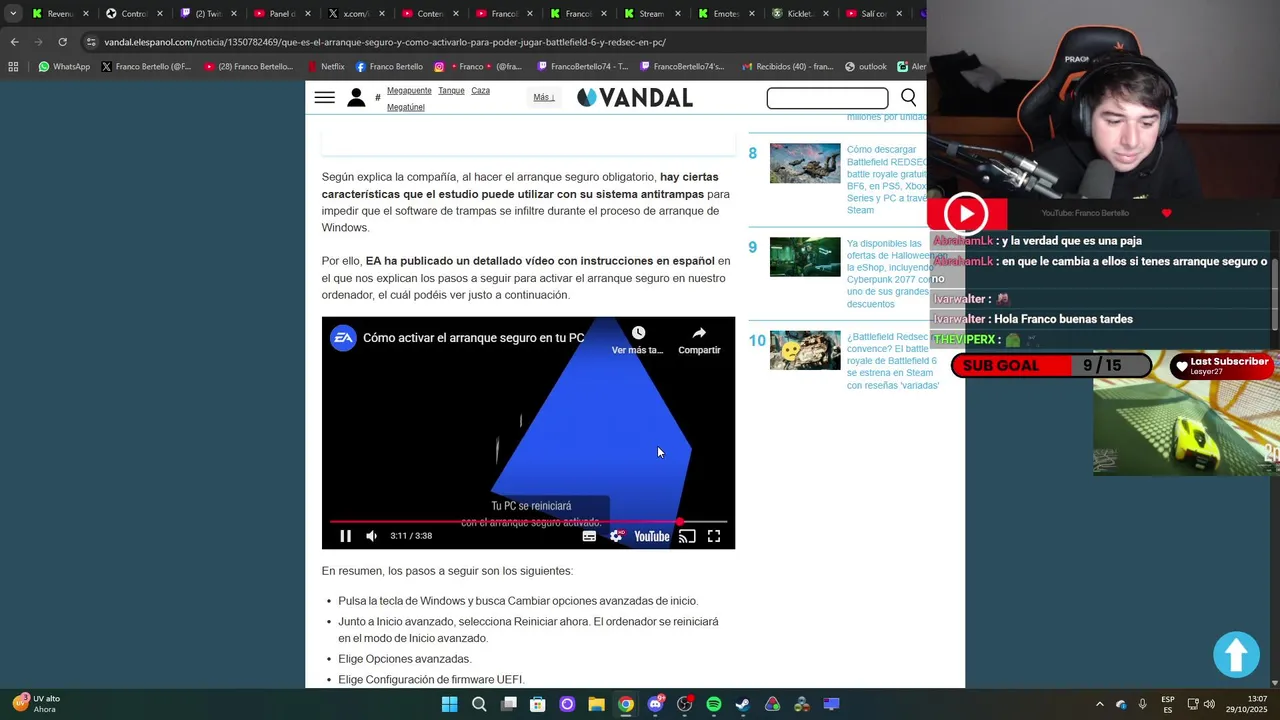The width and height of the screenshot is (1280, 720).
Task: Open the Tanque tag link
Action: coord(451,90)
